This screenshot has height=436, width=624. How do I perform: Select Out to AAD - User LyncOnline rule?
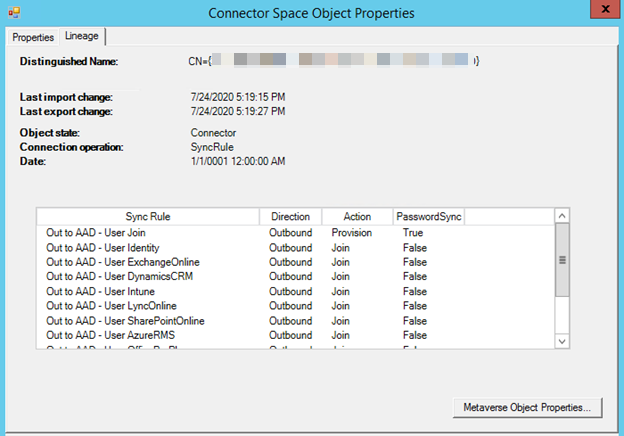[x=295, y=306]
